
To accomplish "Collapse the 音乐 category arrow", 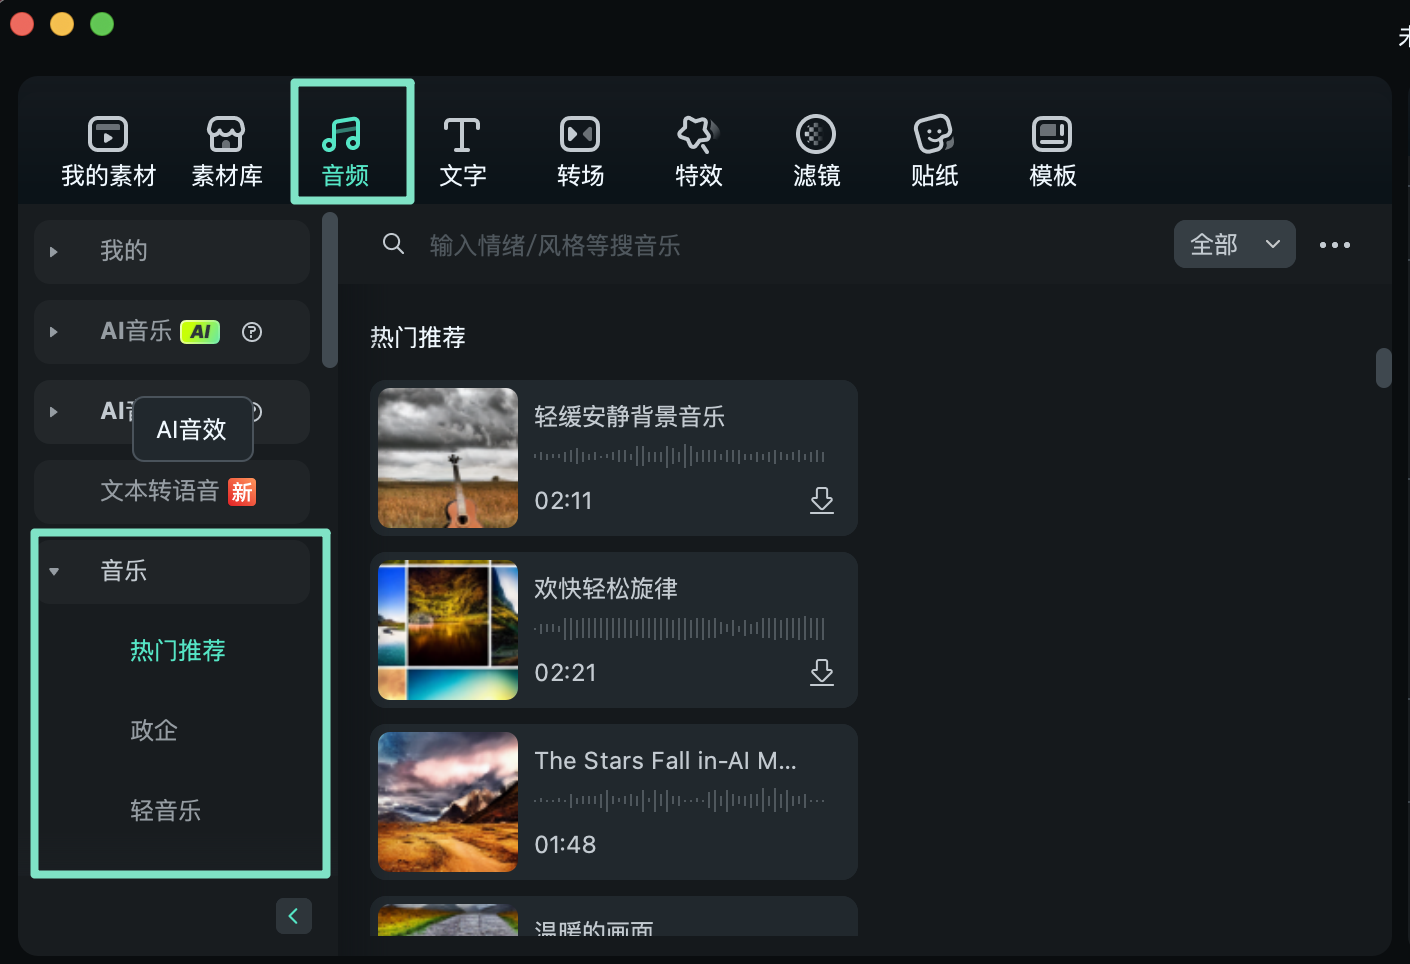I will pos(54,572).
